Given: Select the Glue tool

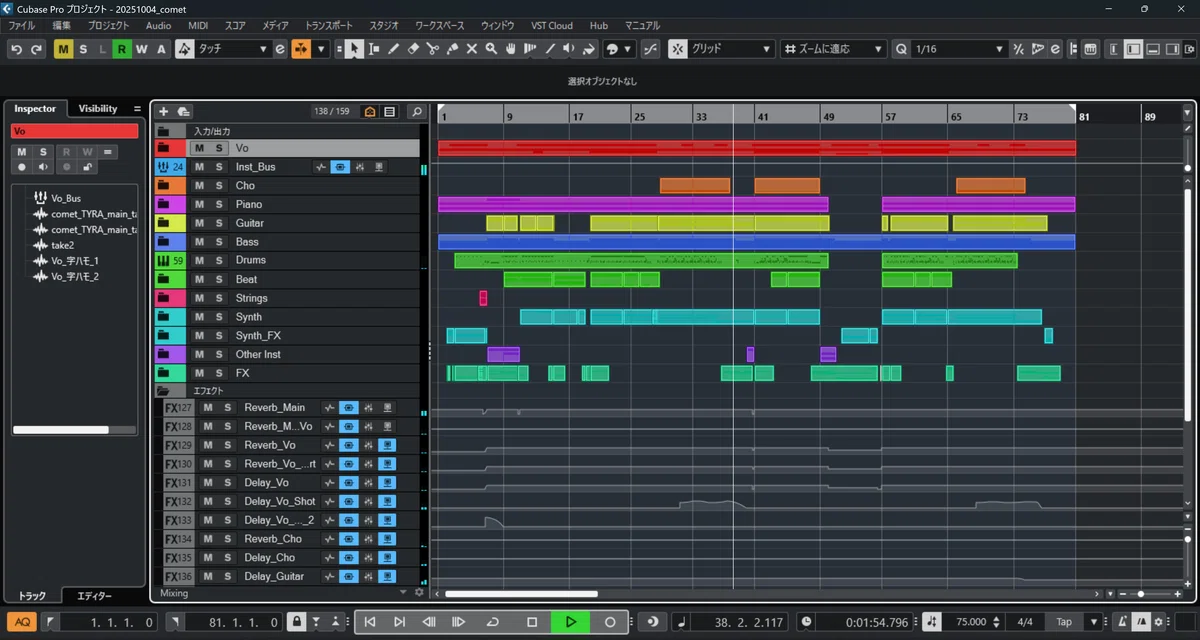Looking at the screenshot, I should 452,49.
